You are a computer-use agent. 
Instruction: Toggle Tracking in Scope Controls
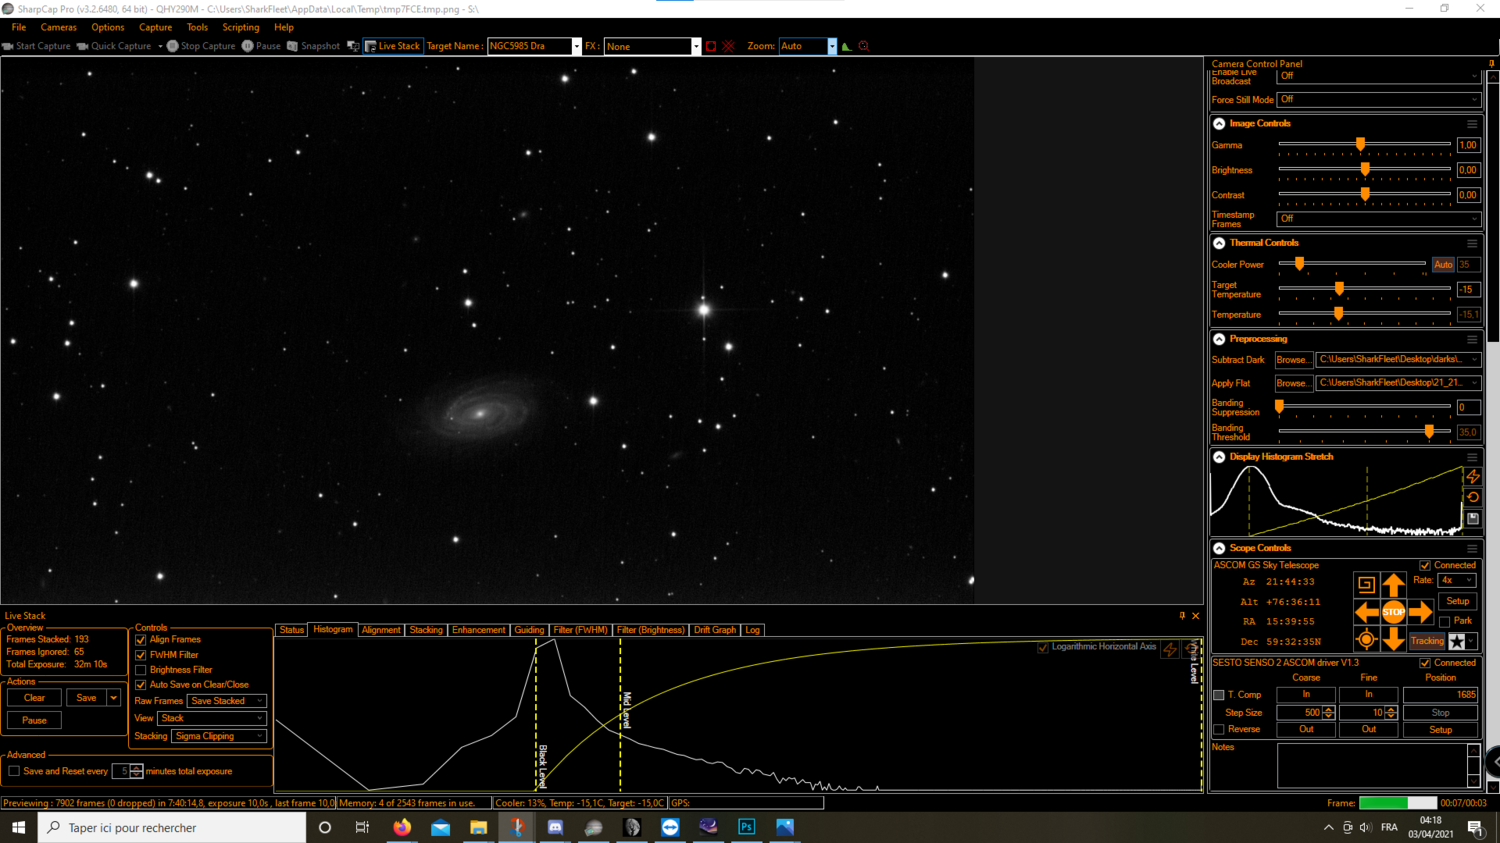point(1426,641)
